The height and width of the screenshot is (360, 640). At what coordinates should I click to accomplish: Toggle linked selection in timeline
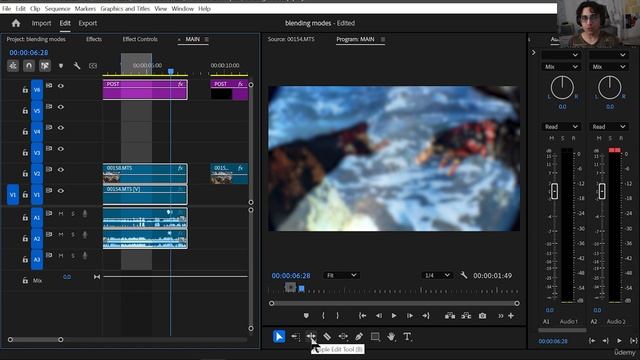pyautogui.click(x=44, y=65)
